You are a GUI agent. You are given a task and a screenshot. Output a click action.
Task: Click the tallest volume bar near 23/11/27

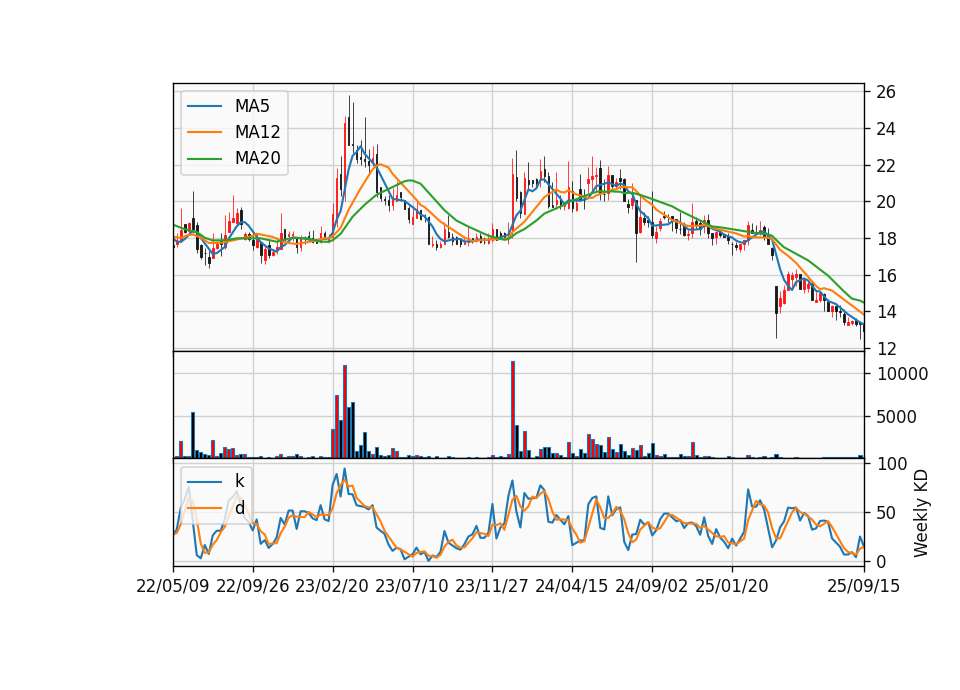coord(513,410)
